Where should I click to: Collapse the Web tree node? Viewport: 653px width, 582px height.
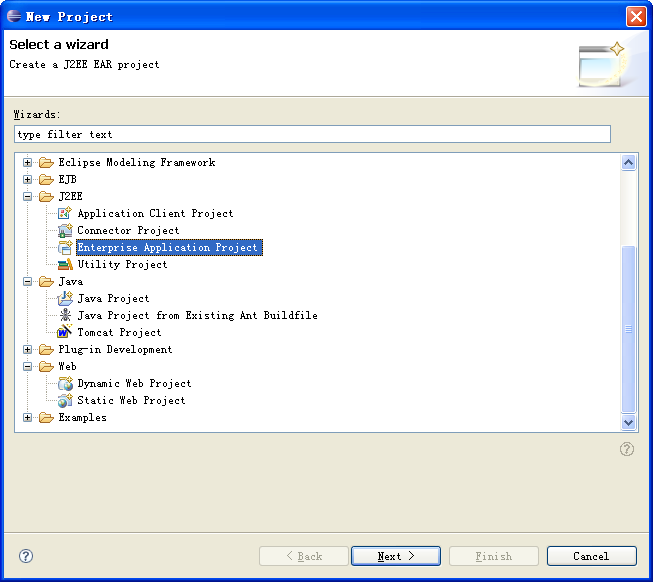point(27,366)
